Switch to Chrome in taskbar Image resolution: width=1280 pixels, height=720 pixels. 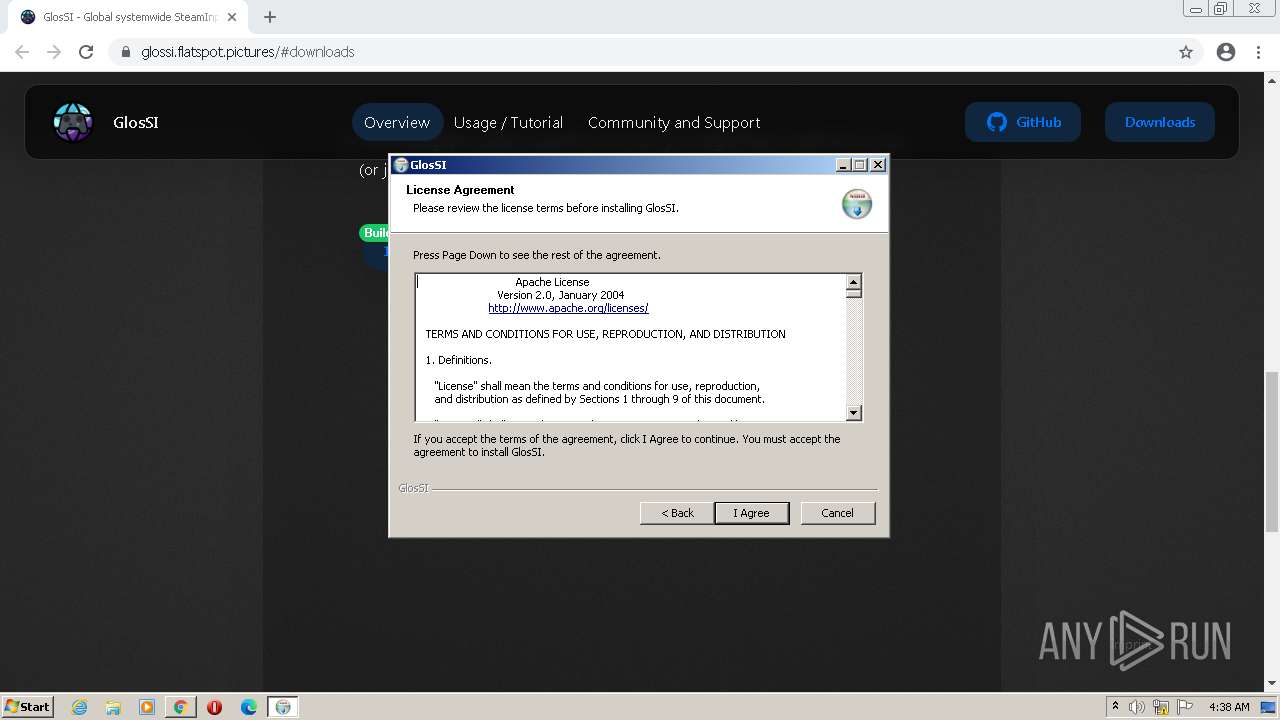click(x=180, y=707)
